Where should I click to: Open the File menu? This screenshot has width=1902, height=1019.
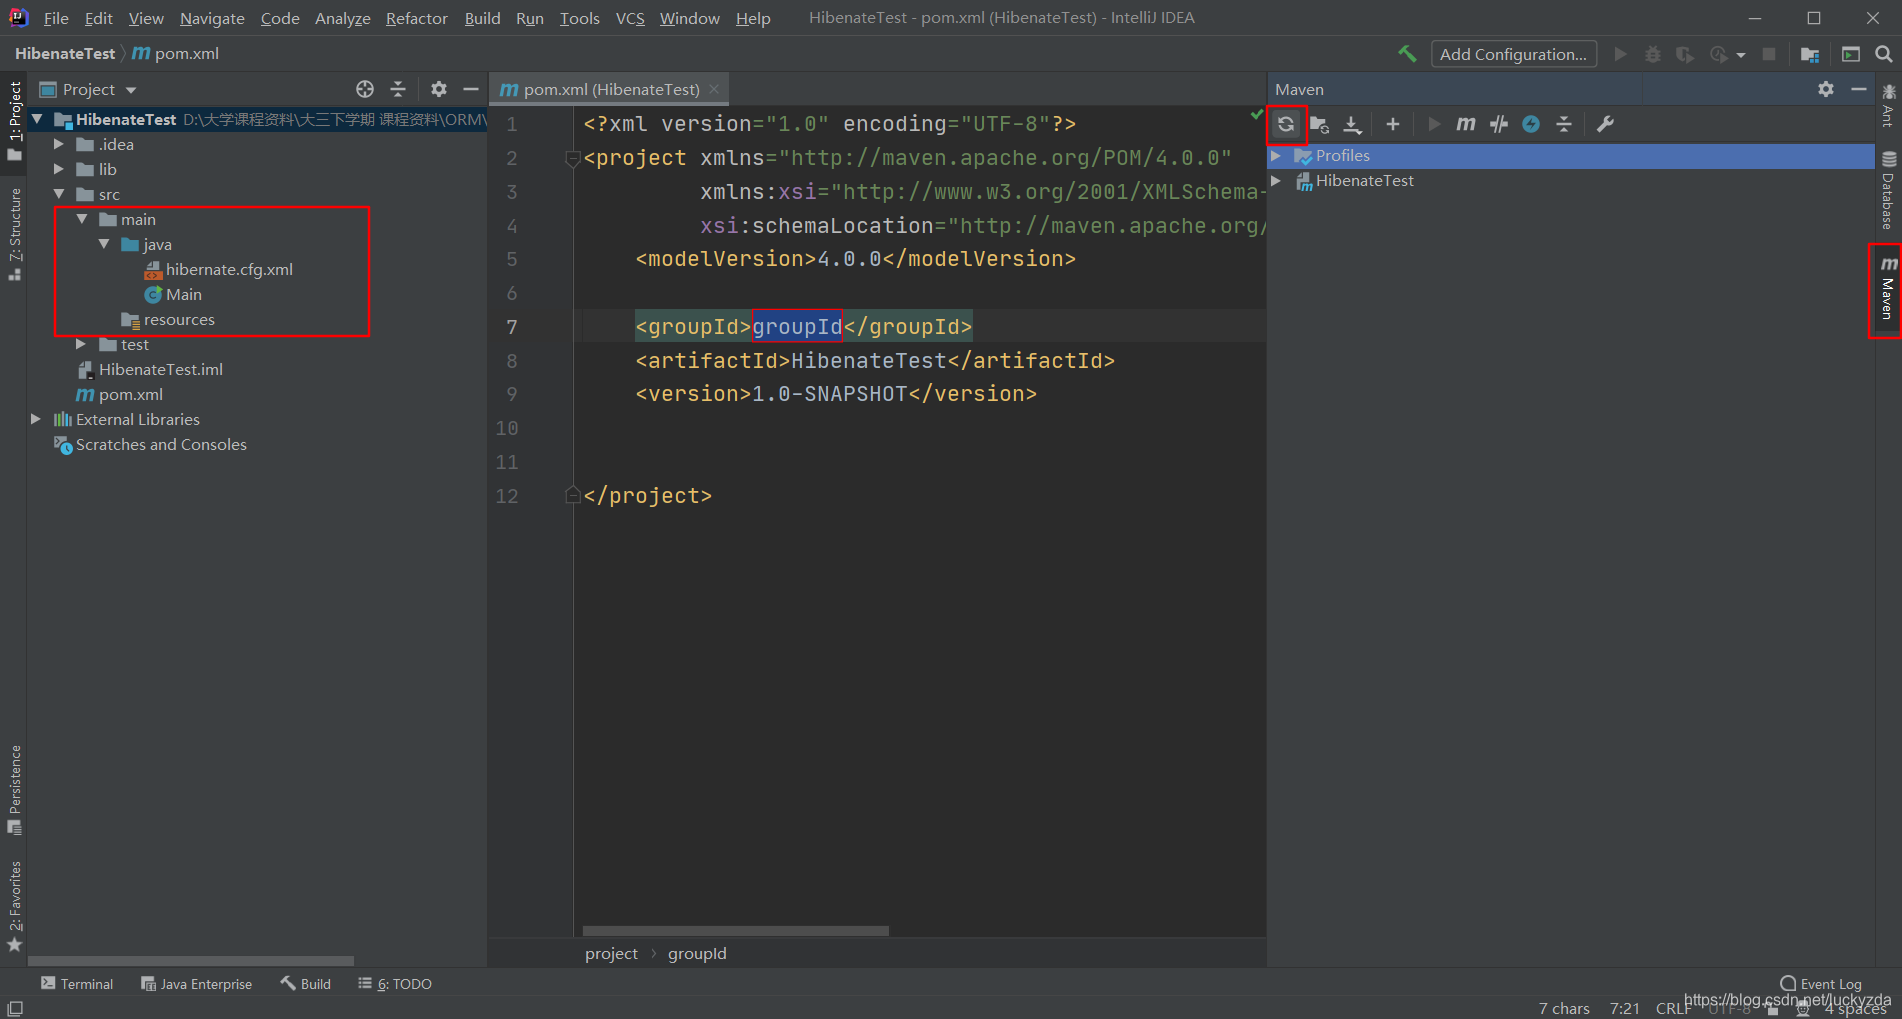coord(56,18)
